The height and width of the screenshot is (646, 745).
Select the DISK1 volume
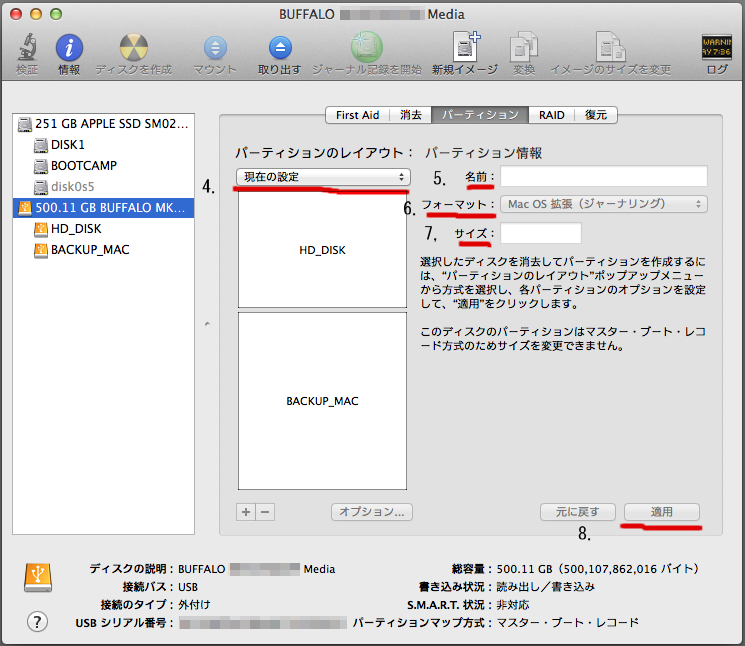103,144
